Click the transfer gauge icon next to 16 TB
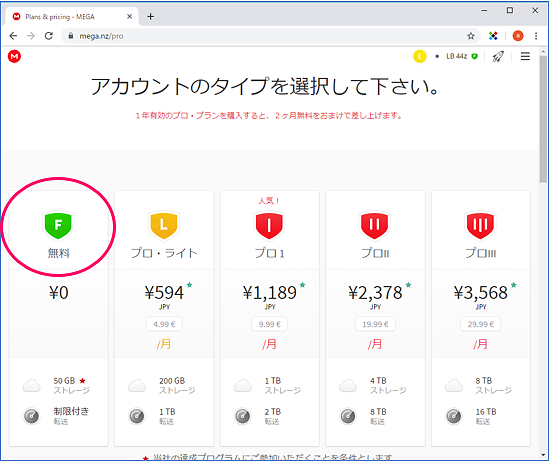The width and height of the screenshot is (549, 461). tap(454, 416)
